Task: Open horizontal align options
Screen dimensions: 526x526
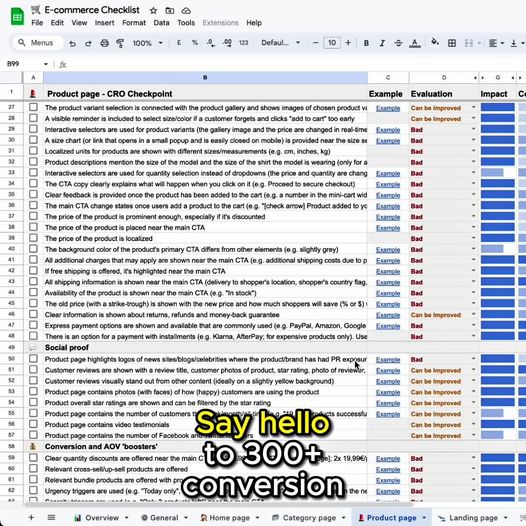Action: (x=496, y=43)
